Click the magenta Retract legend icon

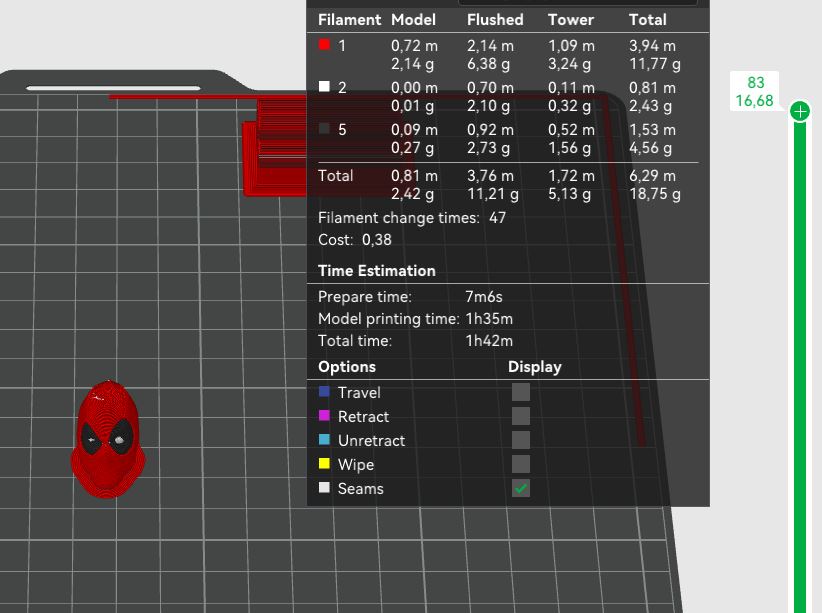[325, 416]
